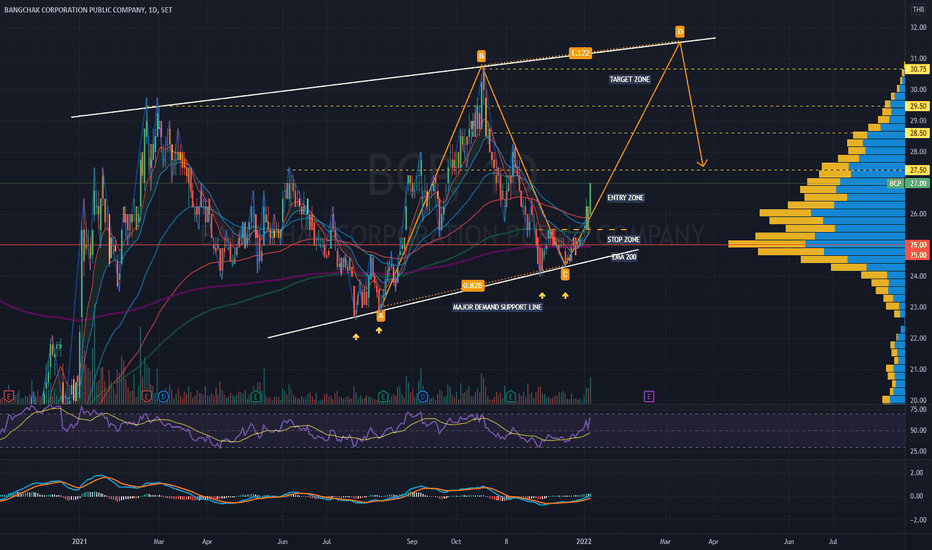The width and height of the screenshot is (932, 550).
Task: Click the ENTRY ZONE text annotation
Action: click(625, 197)
